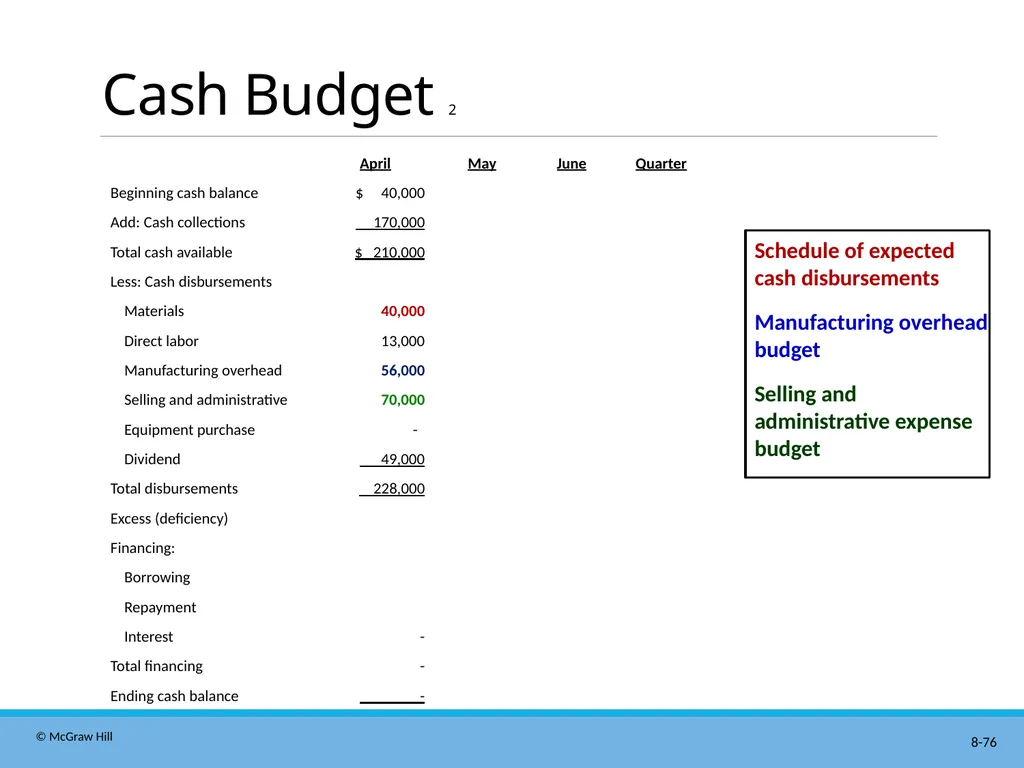Image resolution: width=1024 pixels, height=768 pixels.
Task: Click the $210,000 total cash value
Action: pos(390,253)
